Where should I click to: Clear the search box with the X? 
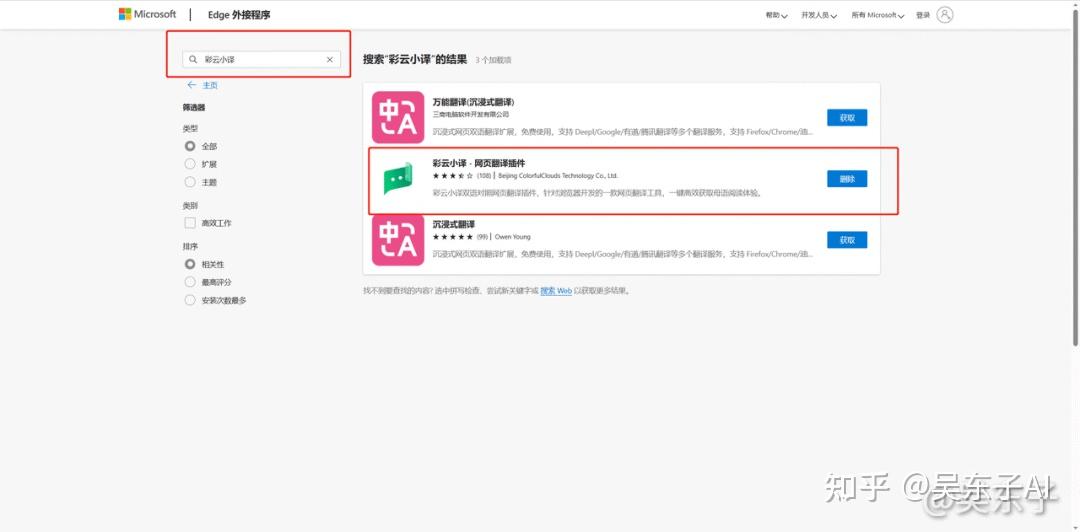tap(329, 60)
